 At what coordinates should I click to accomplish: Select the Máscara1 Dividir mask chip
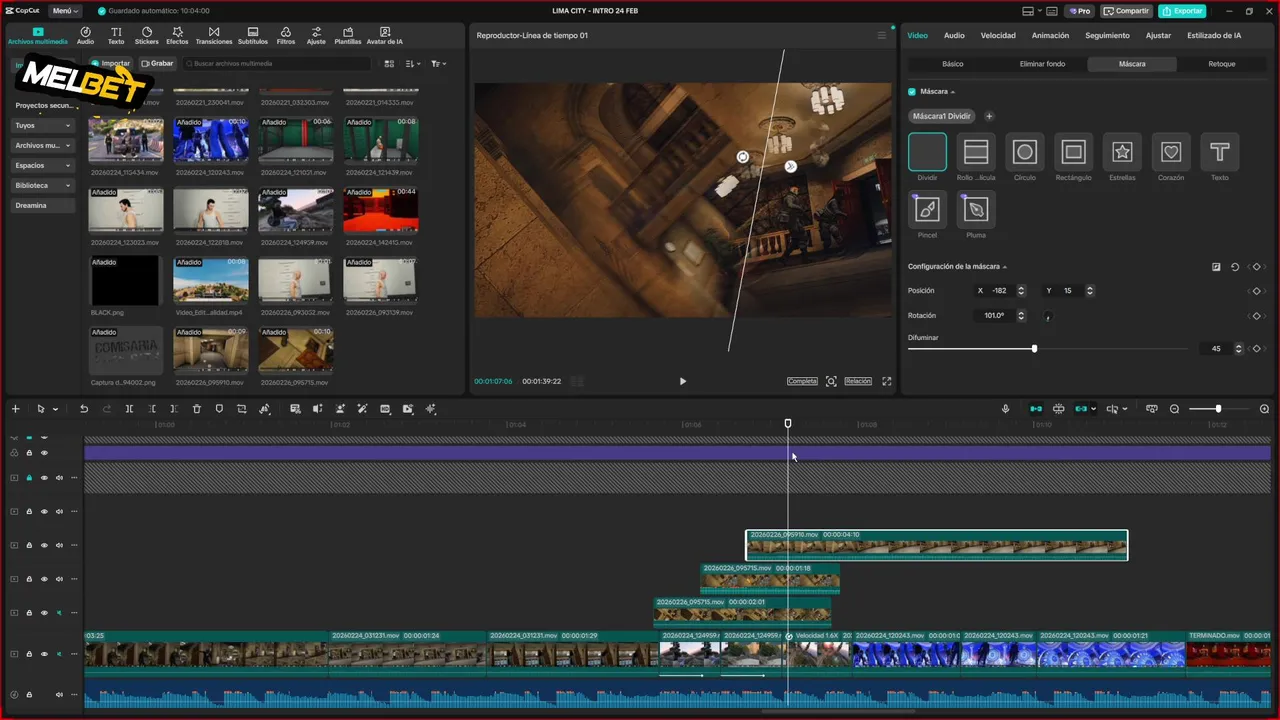pyautogui.click(x=942, y=116)
